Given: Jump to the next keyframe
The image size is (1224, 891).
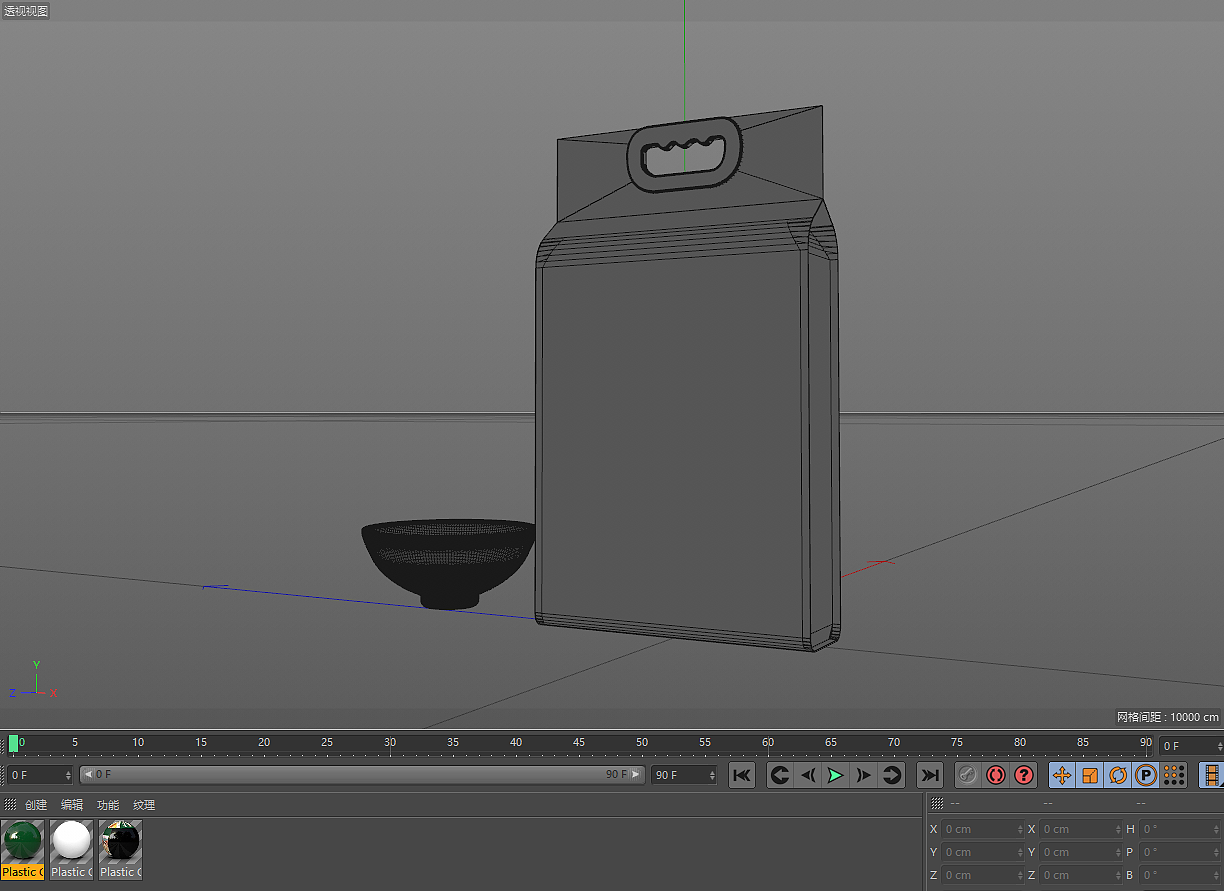Looking at the screenshot, I should (x=891, y=775).
